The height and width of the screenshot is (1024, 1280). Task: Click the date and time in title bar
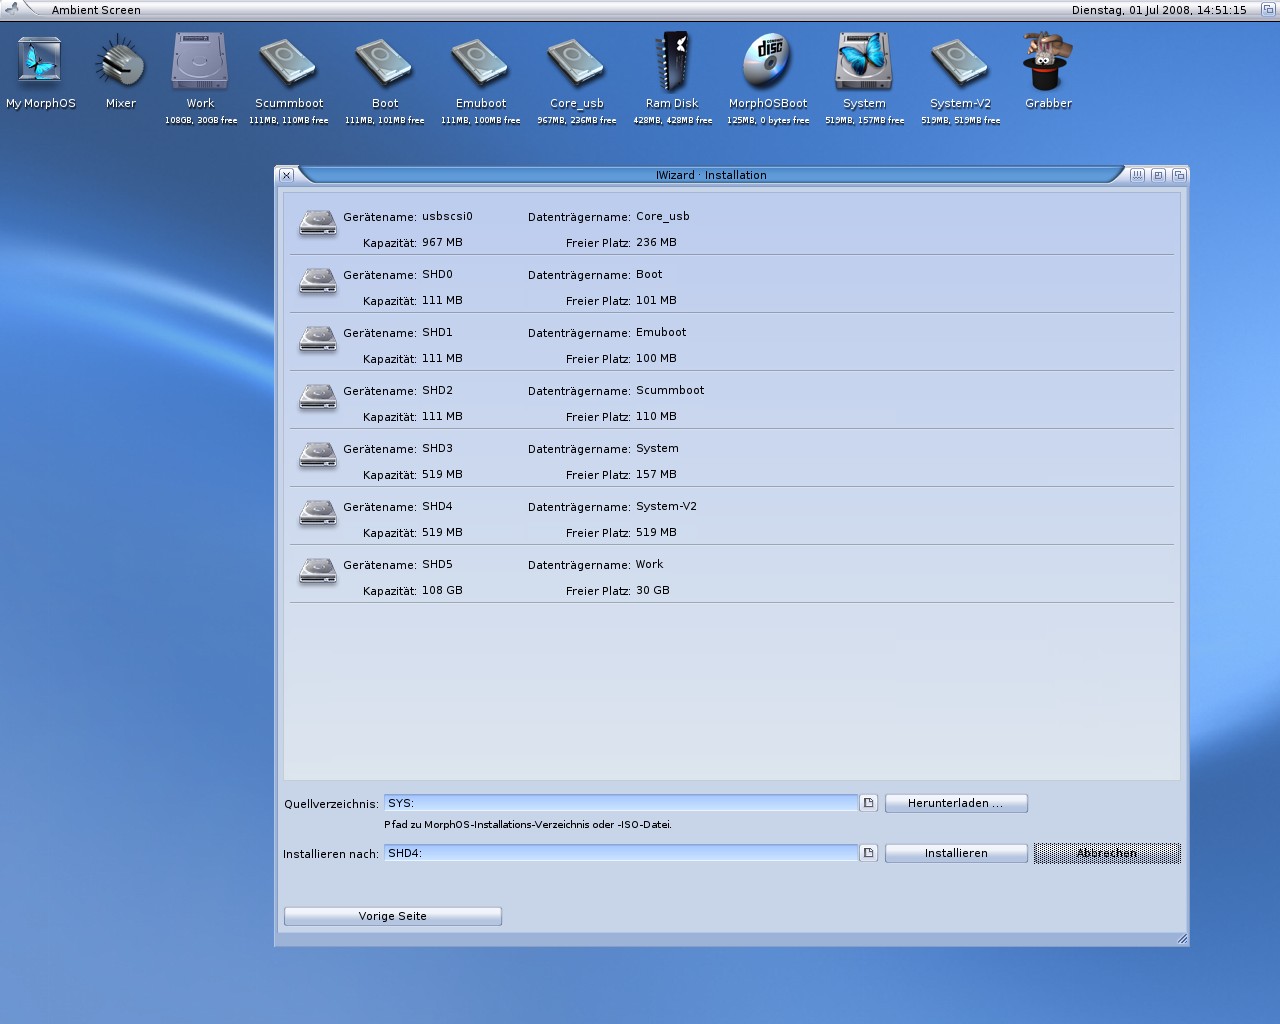pos(1159,10)
